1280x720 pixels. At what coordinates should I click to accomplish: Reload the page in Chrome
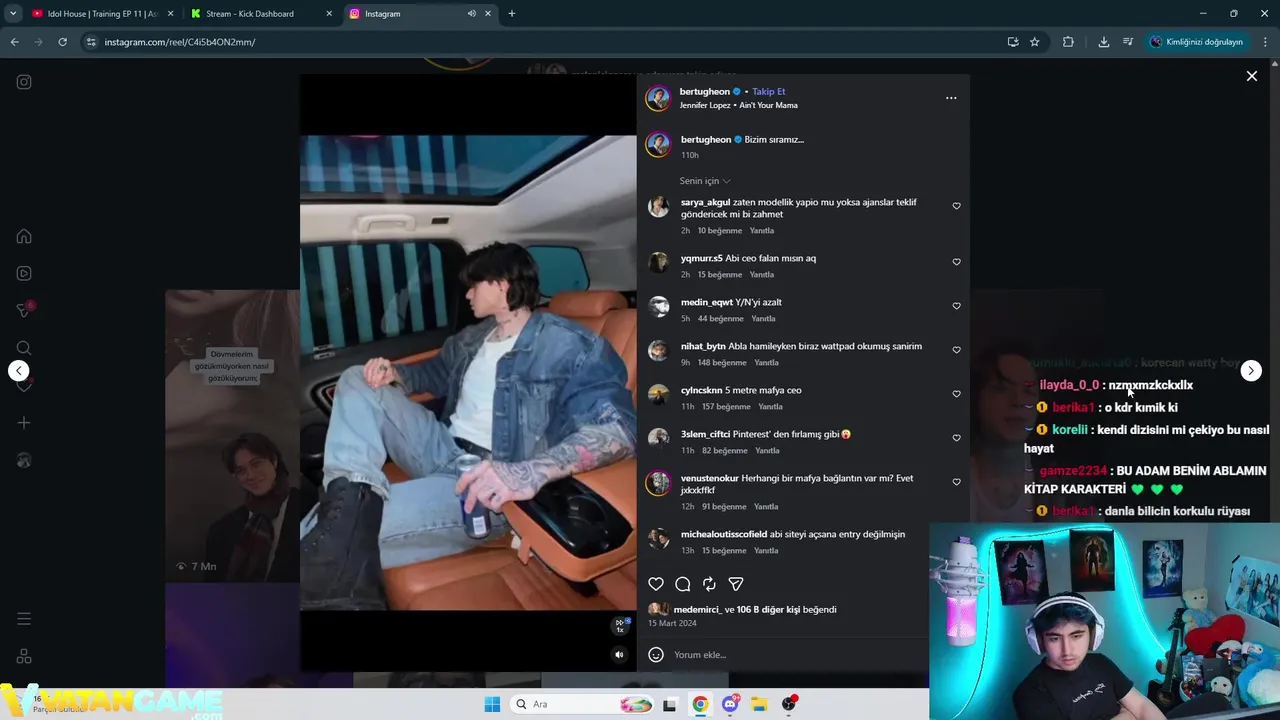click(x=63, y=42)
